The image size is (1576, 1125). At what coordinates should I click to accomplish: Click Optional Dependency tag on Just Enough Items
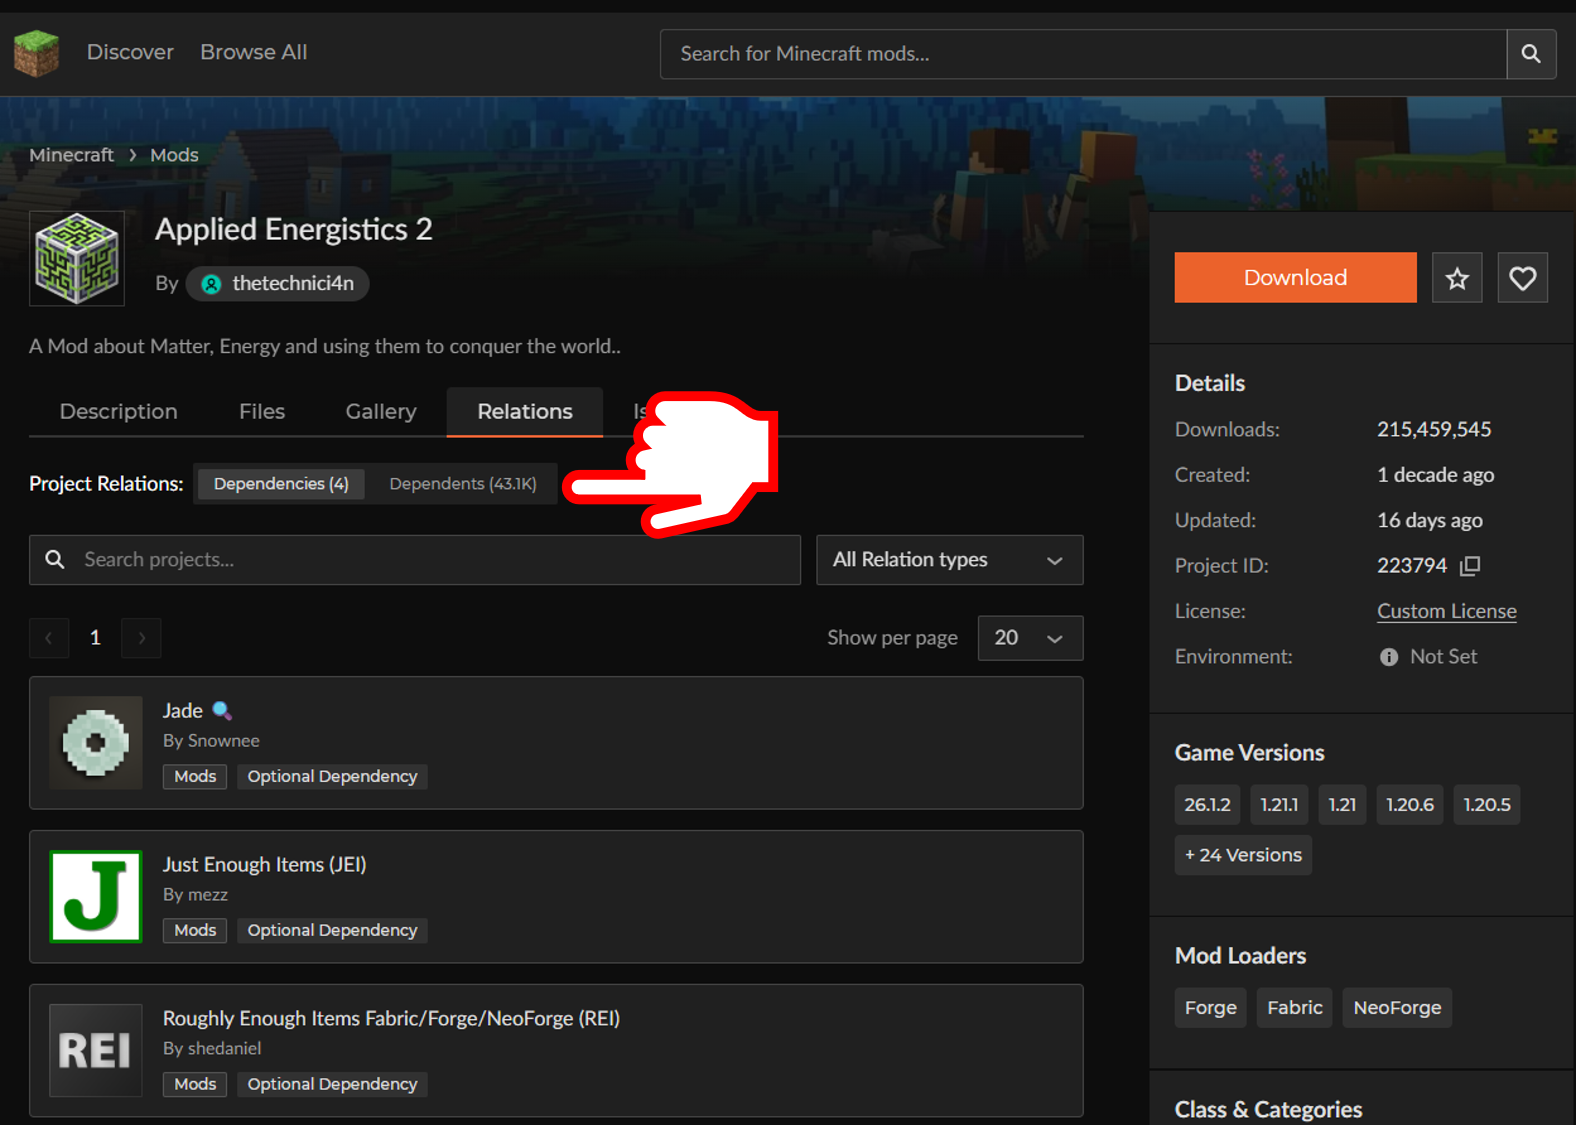tap(332, 931)
